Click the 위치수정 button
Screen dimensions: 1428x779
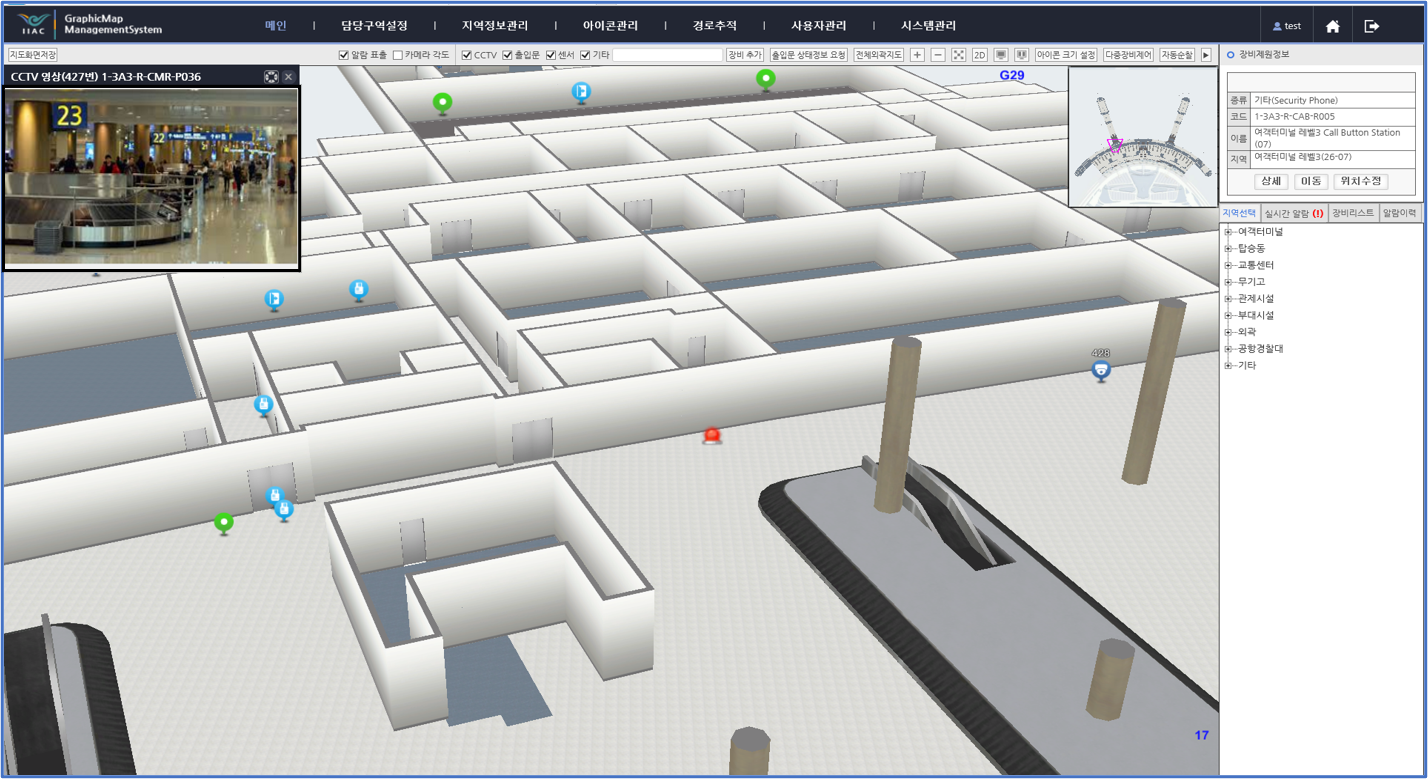[x=1360, y=181]
